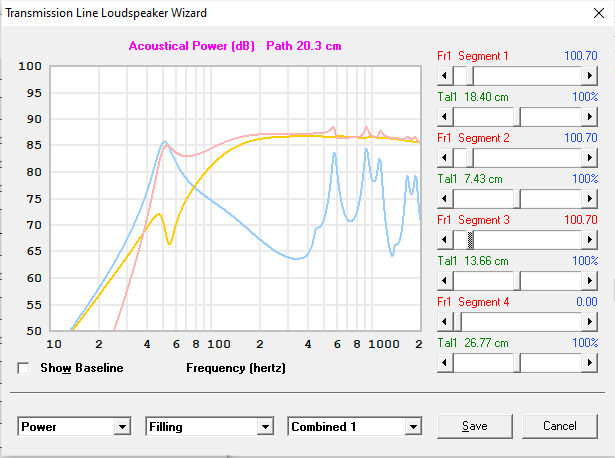615x458 pixels.
Task: Click left arrow of Segment 3 Fr1 slider
Action: tap(445, 240)
